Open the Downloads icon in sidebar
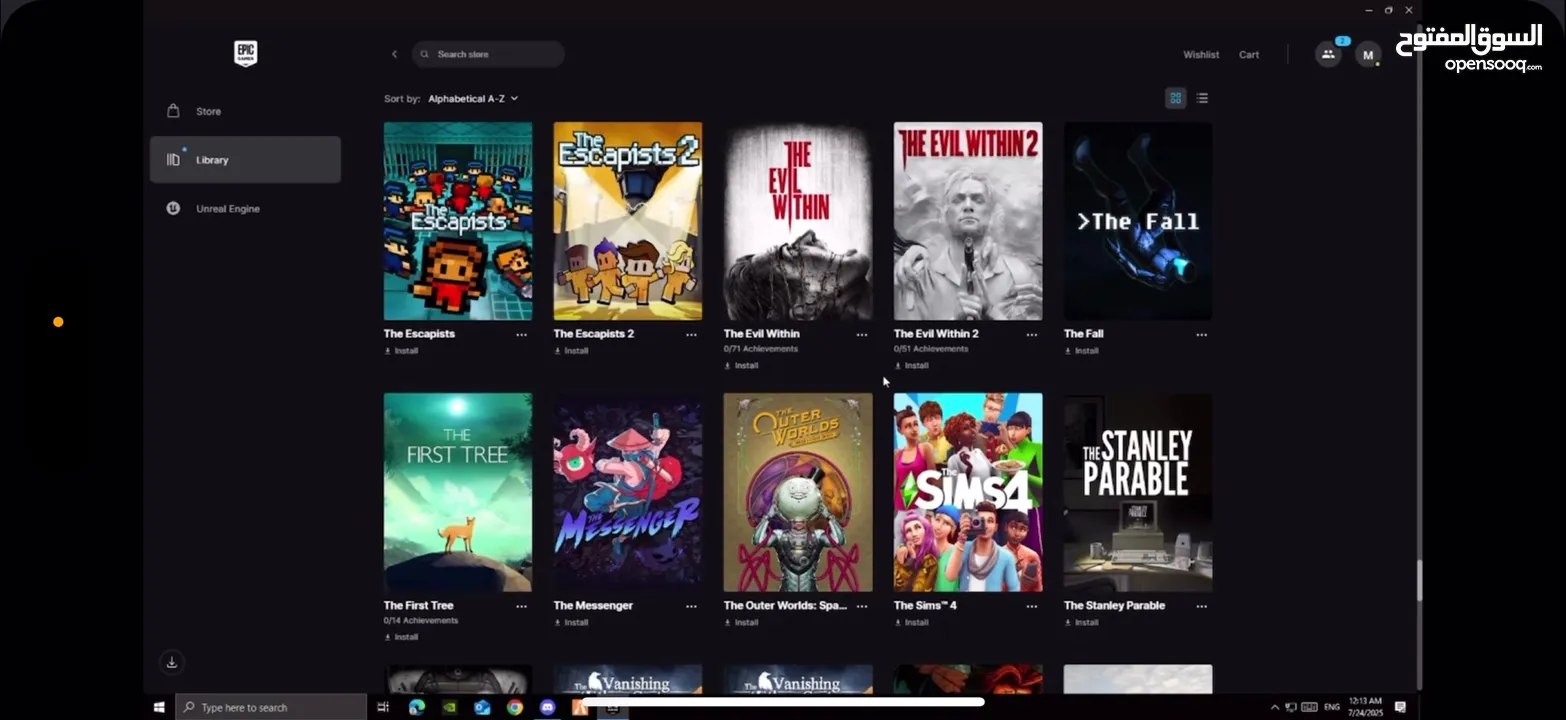 click(172, 662)
